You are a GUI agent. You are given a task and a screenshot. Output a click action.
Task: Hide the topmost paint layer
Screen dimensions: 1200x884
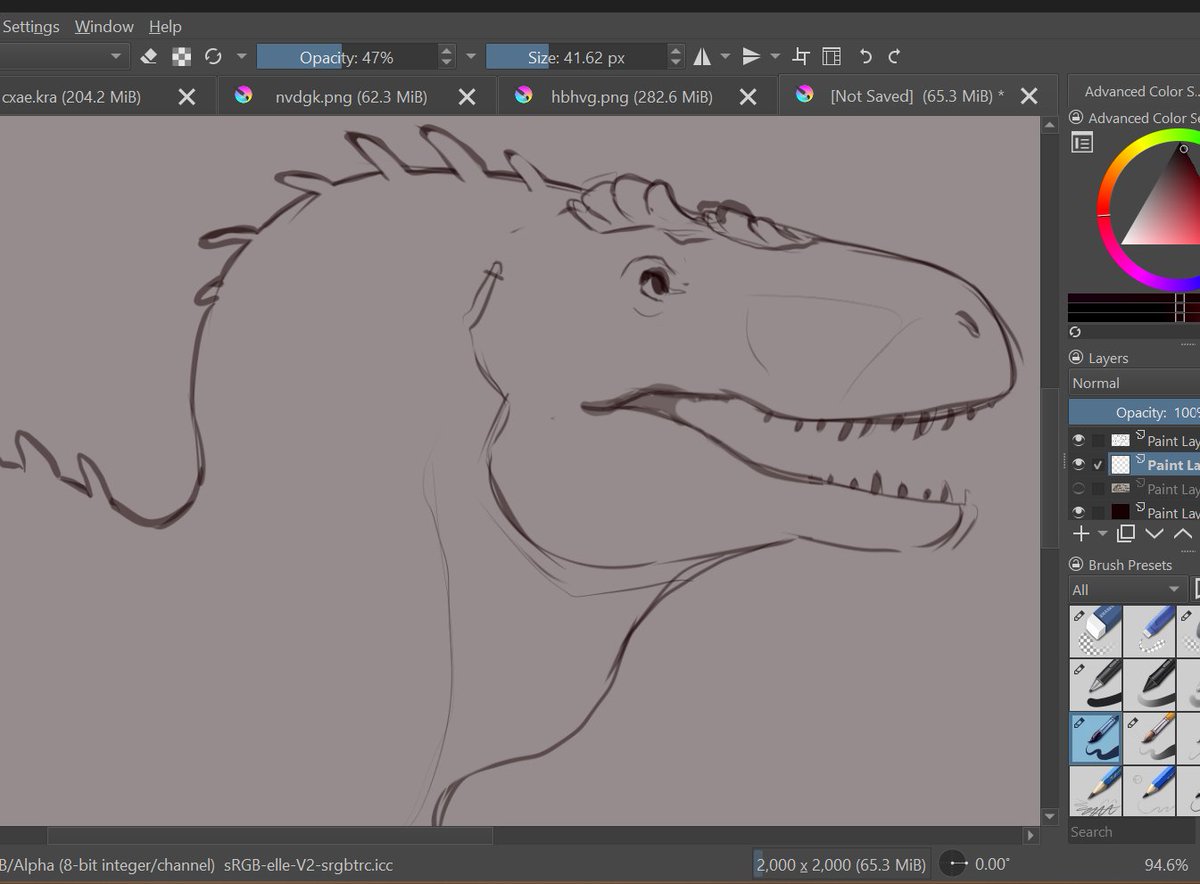1078,440
